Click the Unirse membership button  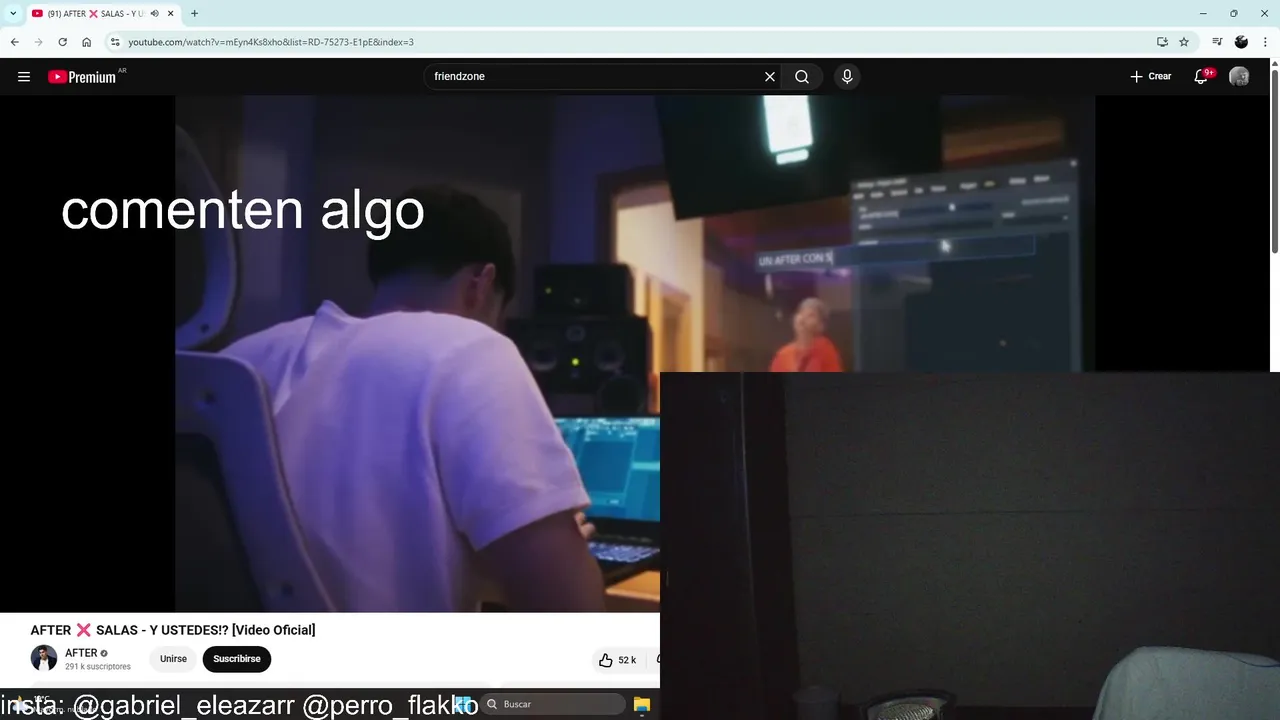tap(173, 659)
